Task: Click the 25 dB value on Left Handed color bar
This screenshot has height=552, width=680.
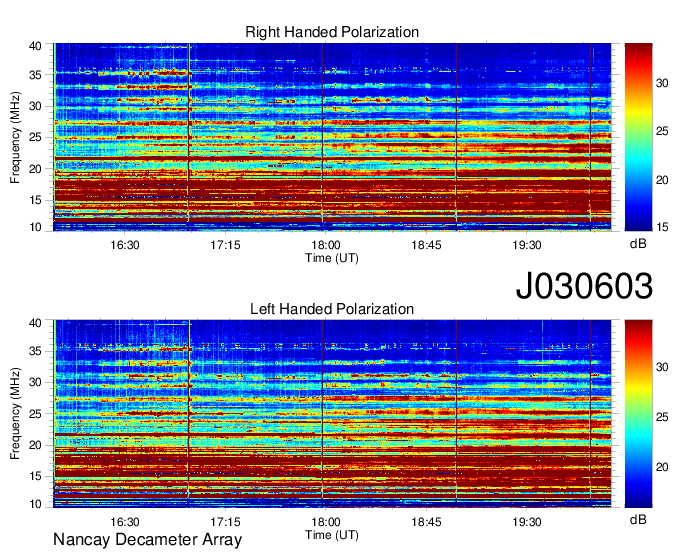Action: tap(662, 417)
